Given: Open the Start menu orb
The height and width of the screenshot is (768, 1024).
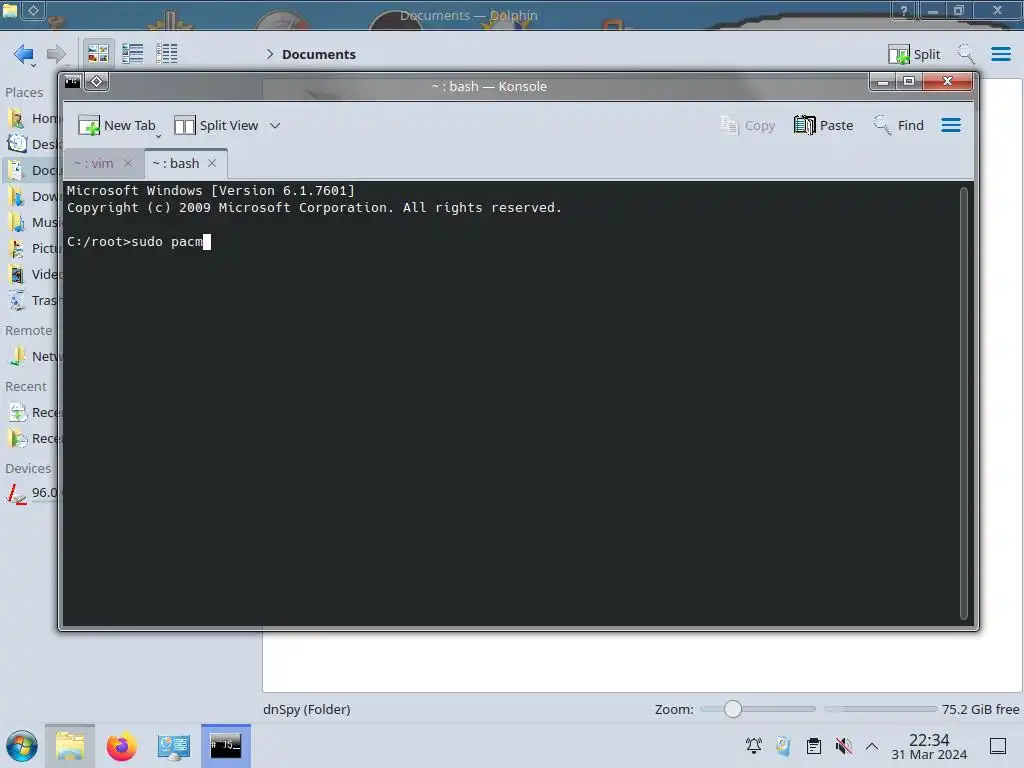Looking at the screenshot, I should [22, 746].
